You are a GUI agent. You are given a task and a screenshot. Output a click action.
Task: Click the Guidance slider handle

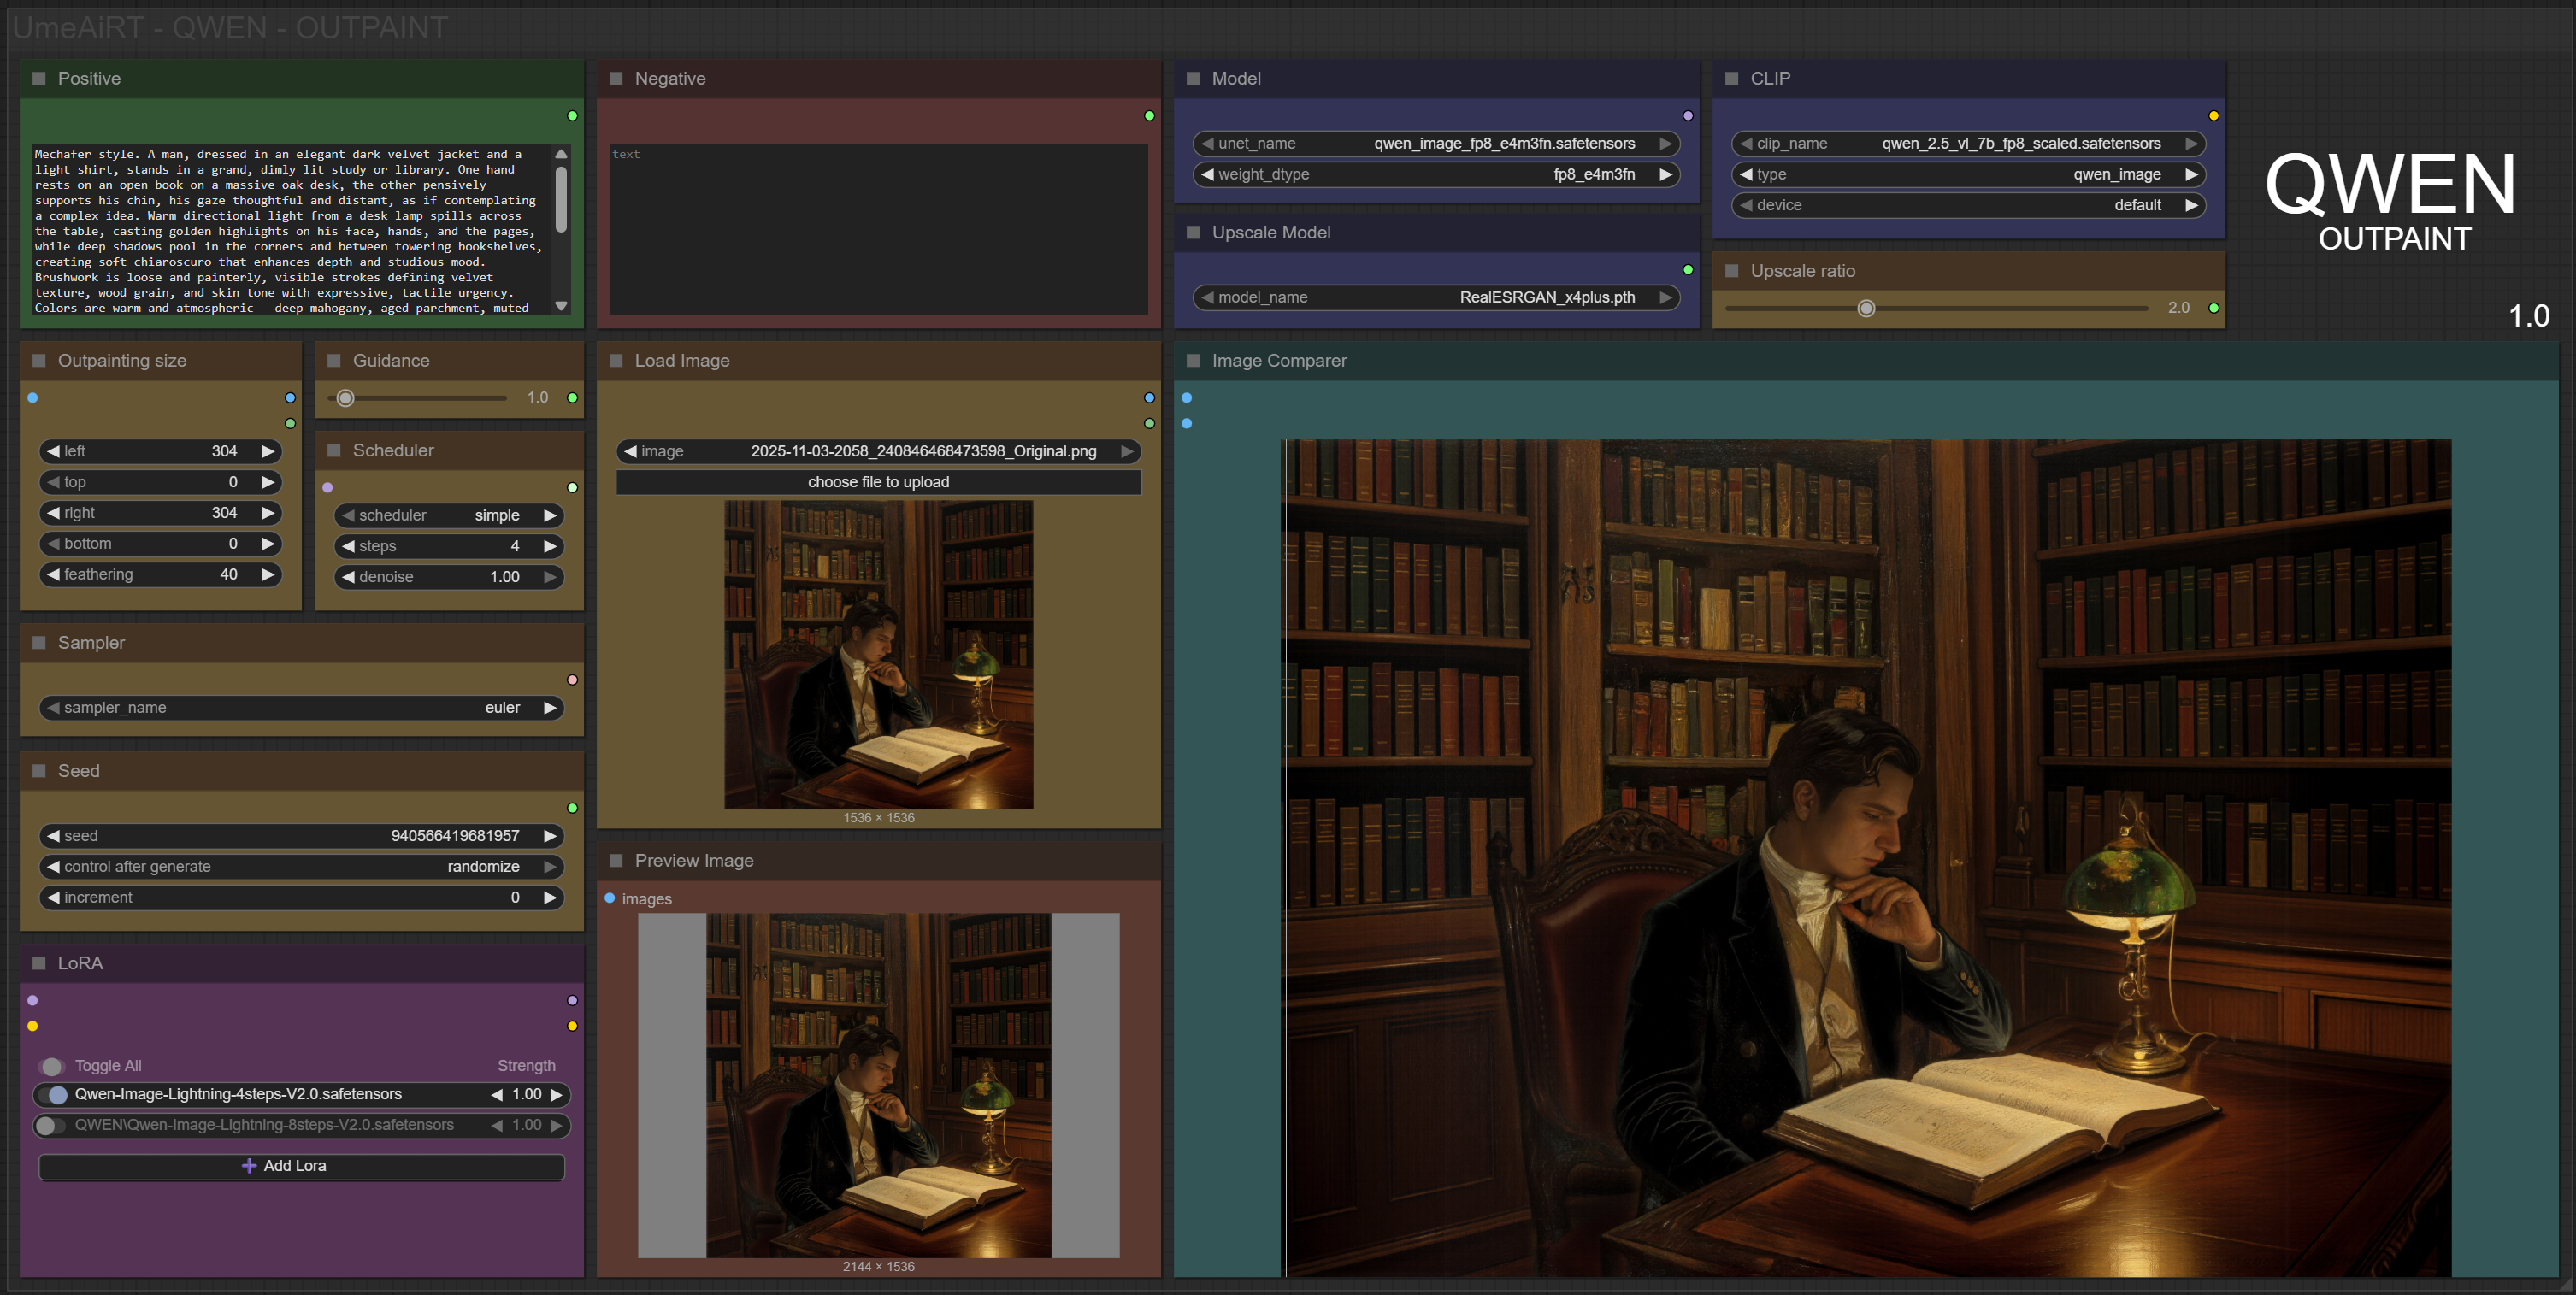point(346,398)
